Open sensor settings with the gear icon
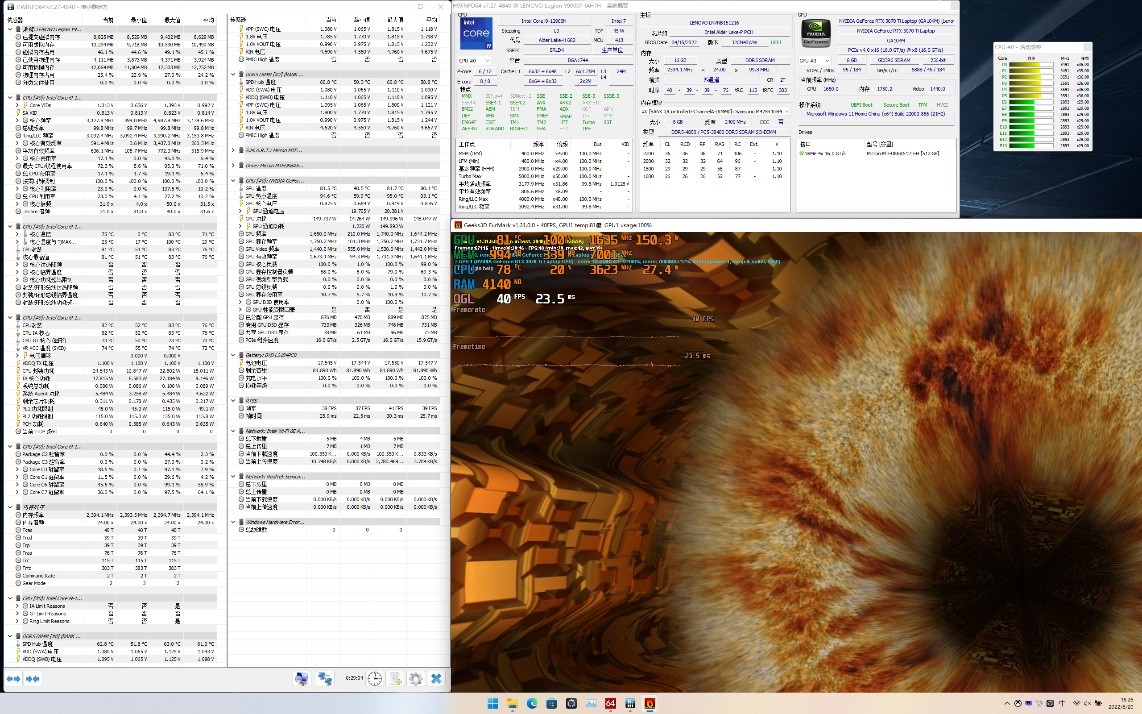 416,679
